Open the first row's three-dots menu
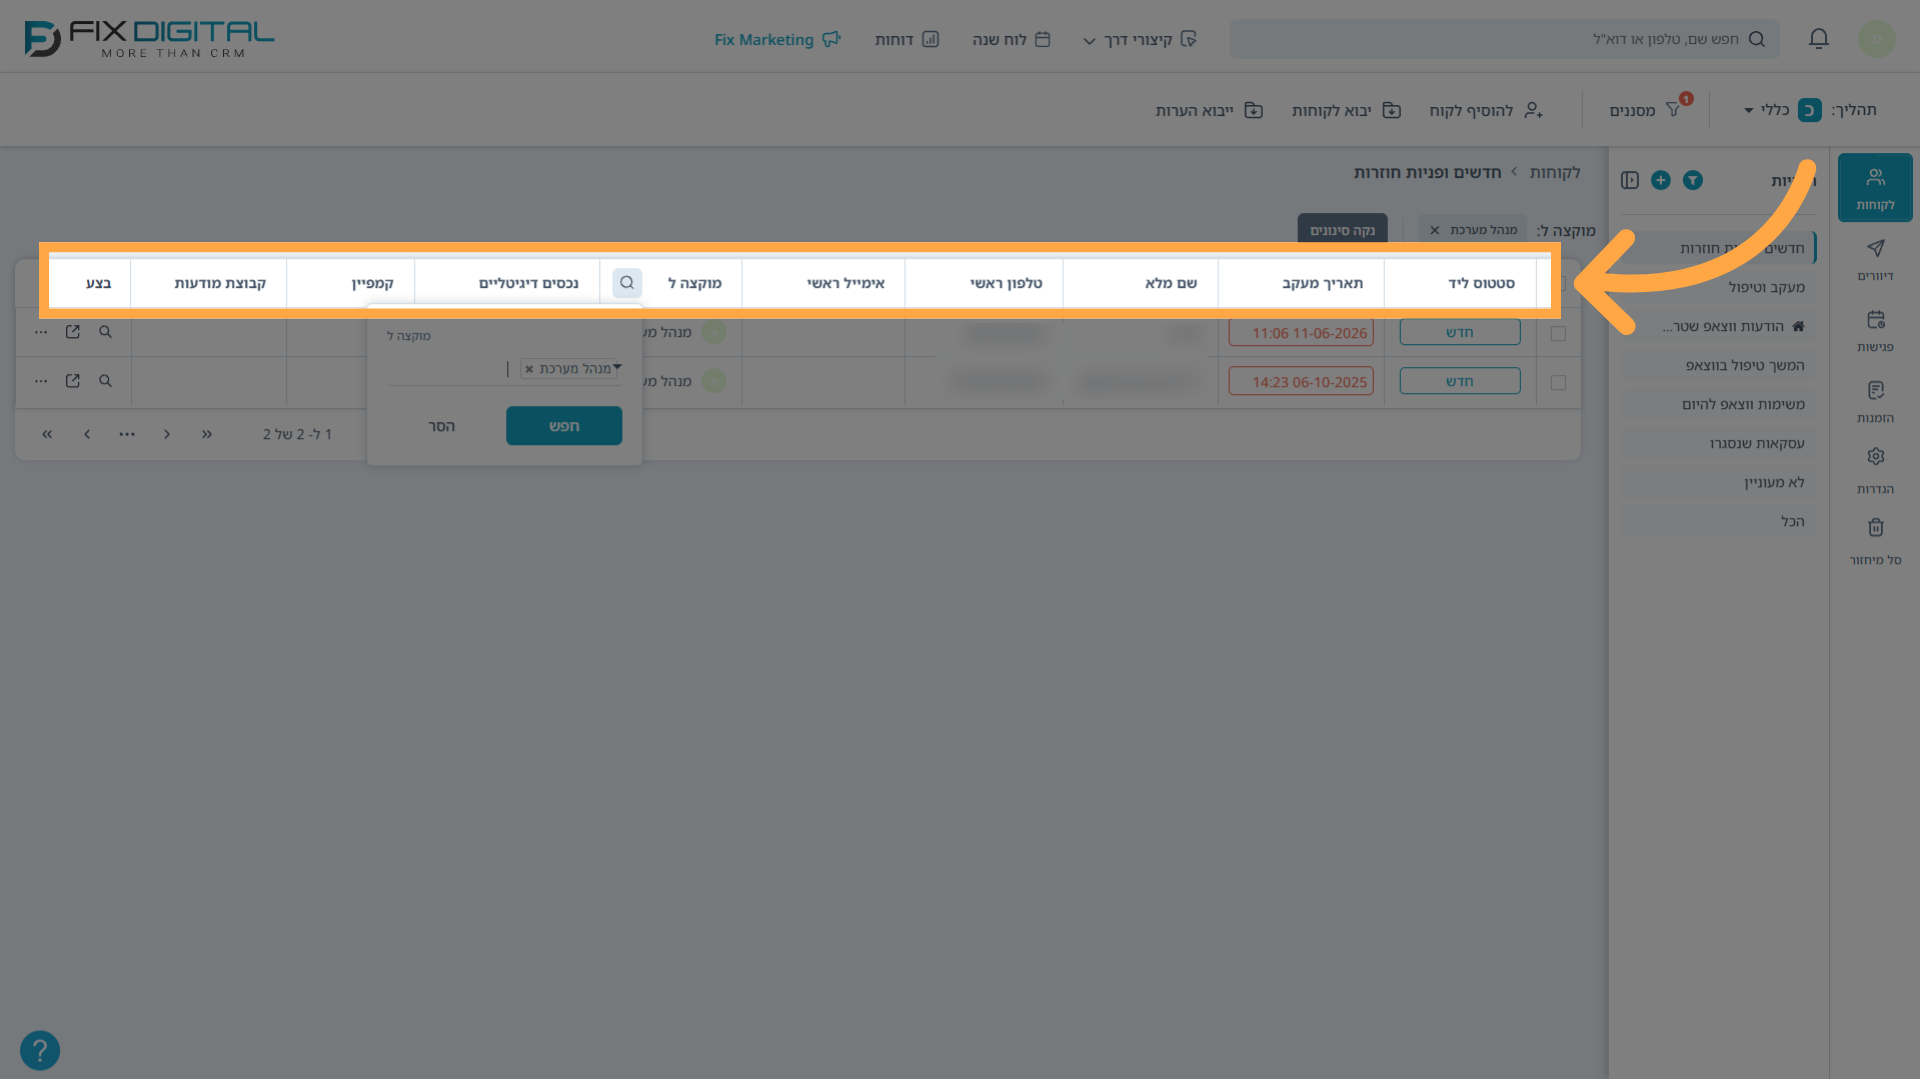The image size is (1920, 1079). pos(41,332)
